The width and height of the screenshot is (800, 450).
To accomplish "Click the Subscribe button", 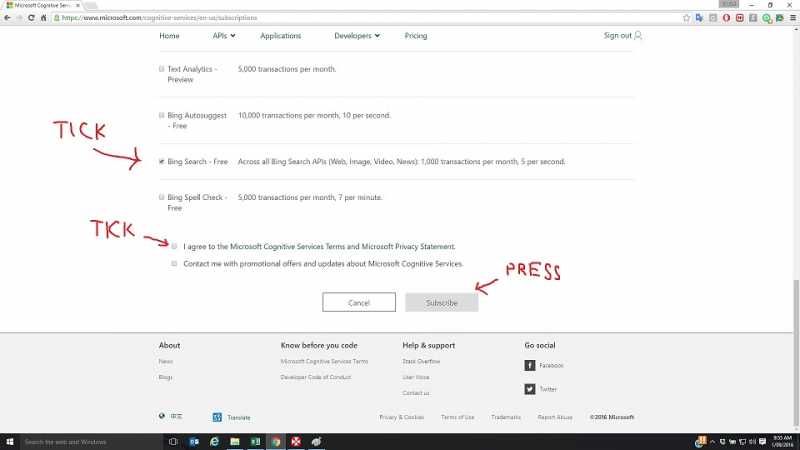I will coord(442,303).
